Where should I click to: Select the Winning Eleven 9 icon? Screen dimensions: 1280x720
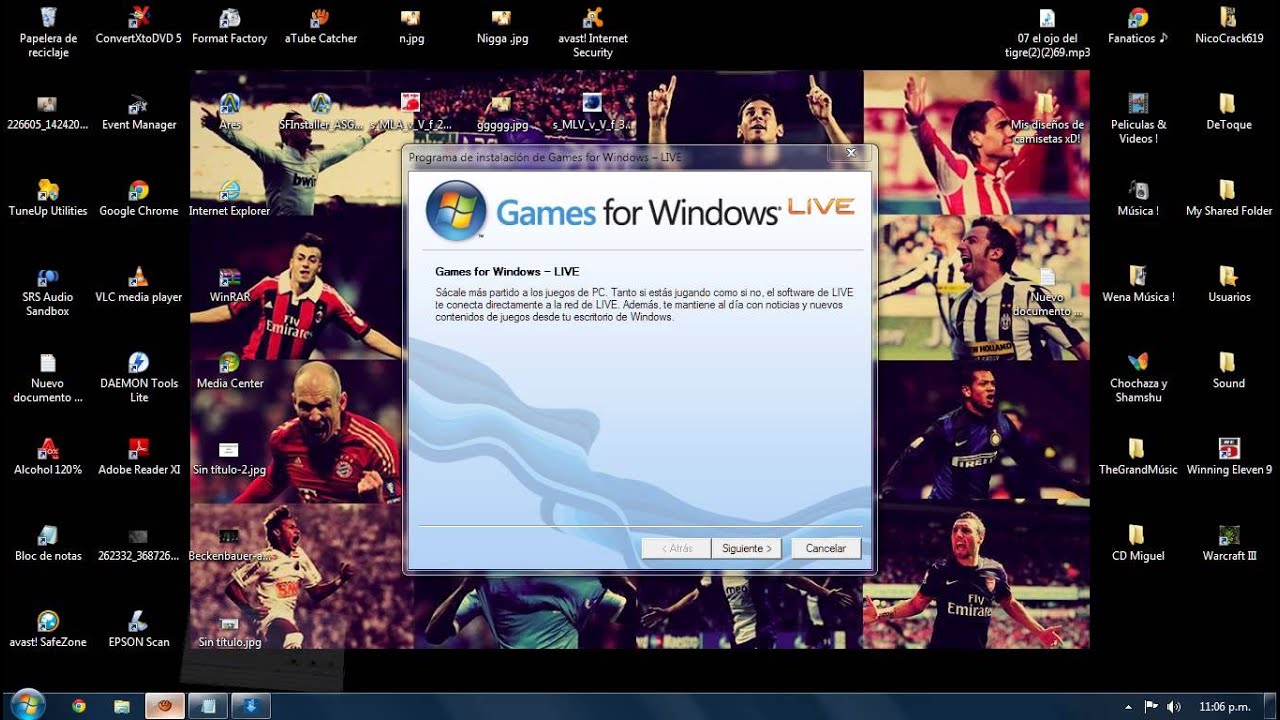(x=1229, y=457)
